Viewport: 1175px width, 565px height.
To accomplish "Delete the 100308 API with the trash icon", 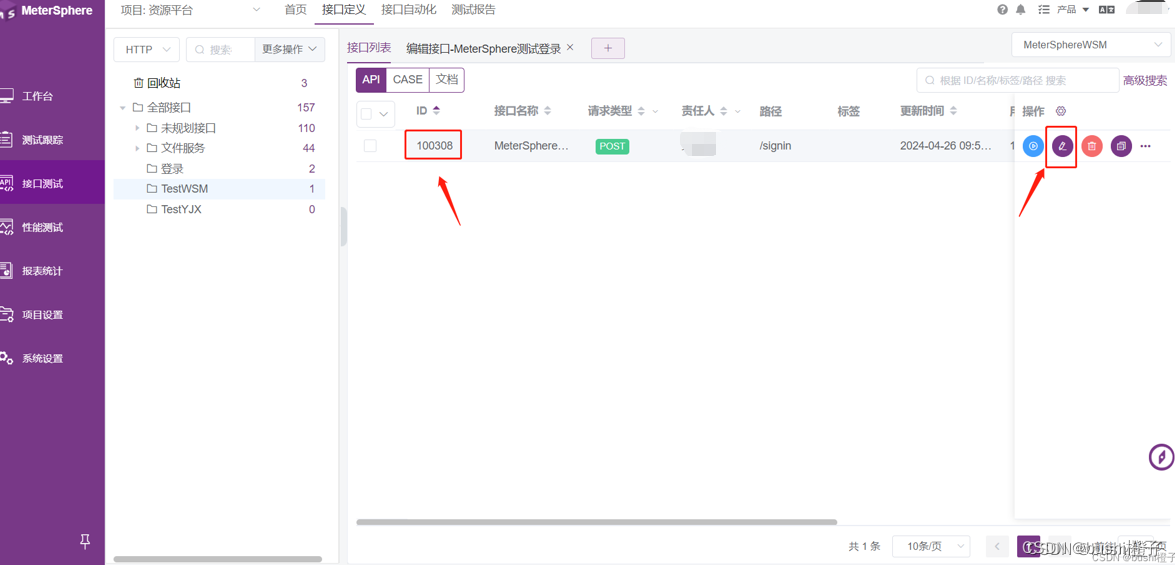I will (x=1092, y=146).
